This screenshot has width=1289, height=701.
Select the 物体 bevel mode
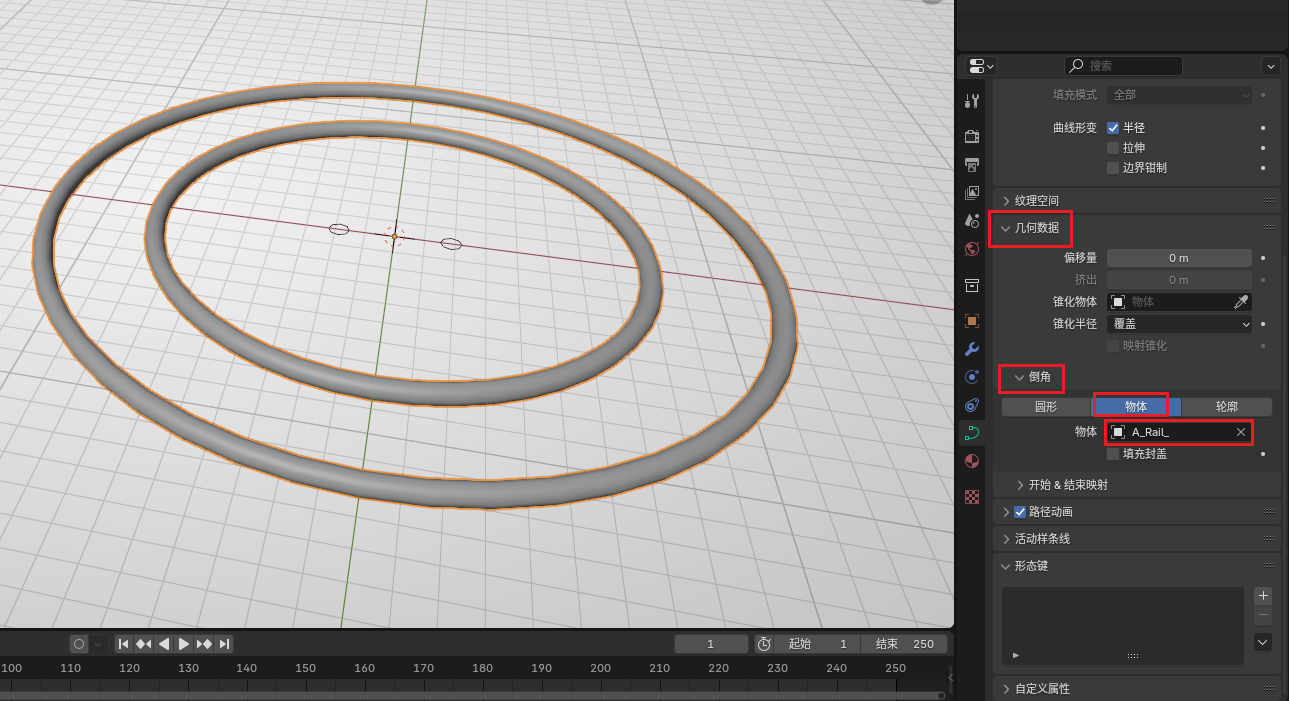pos(1136,407)
